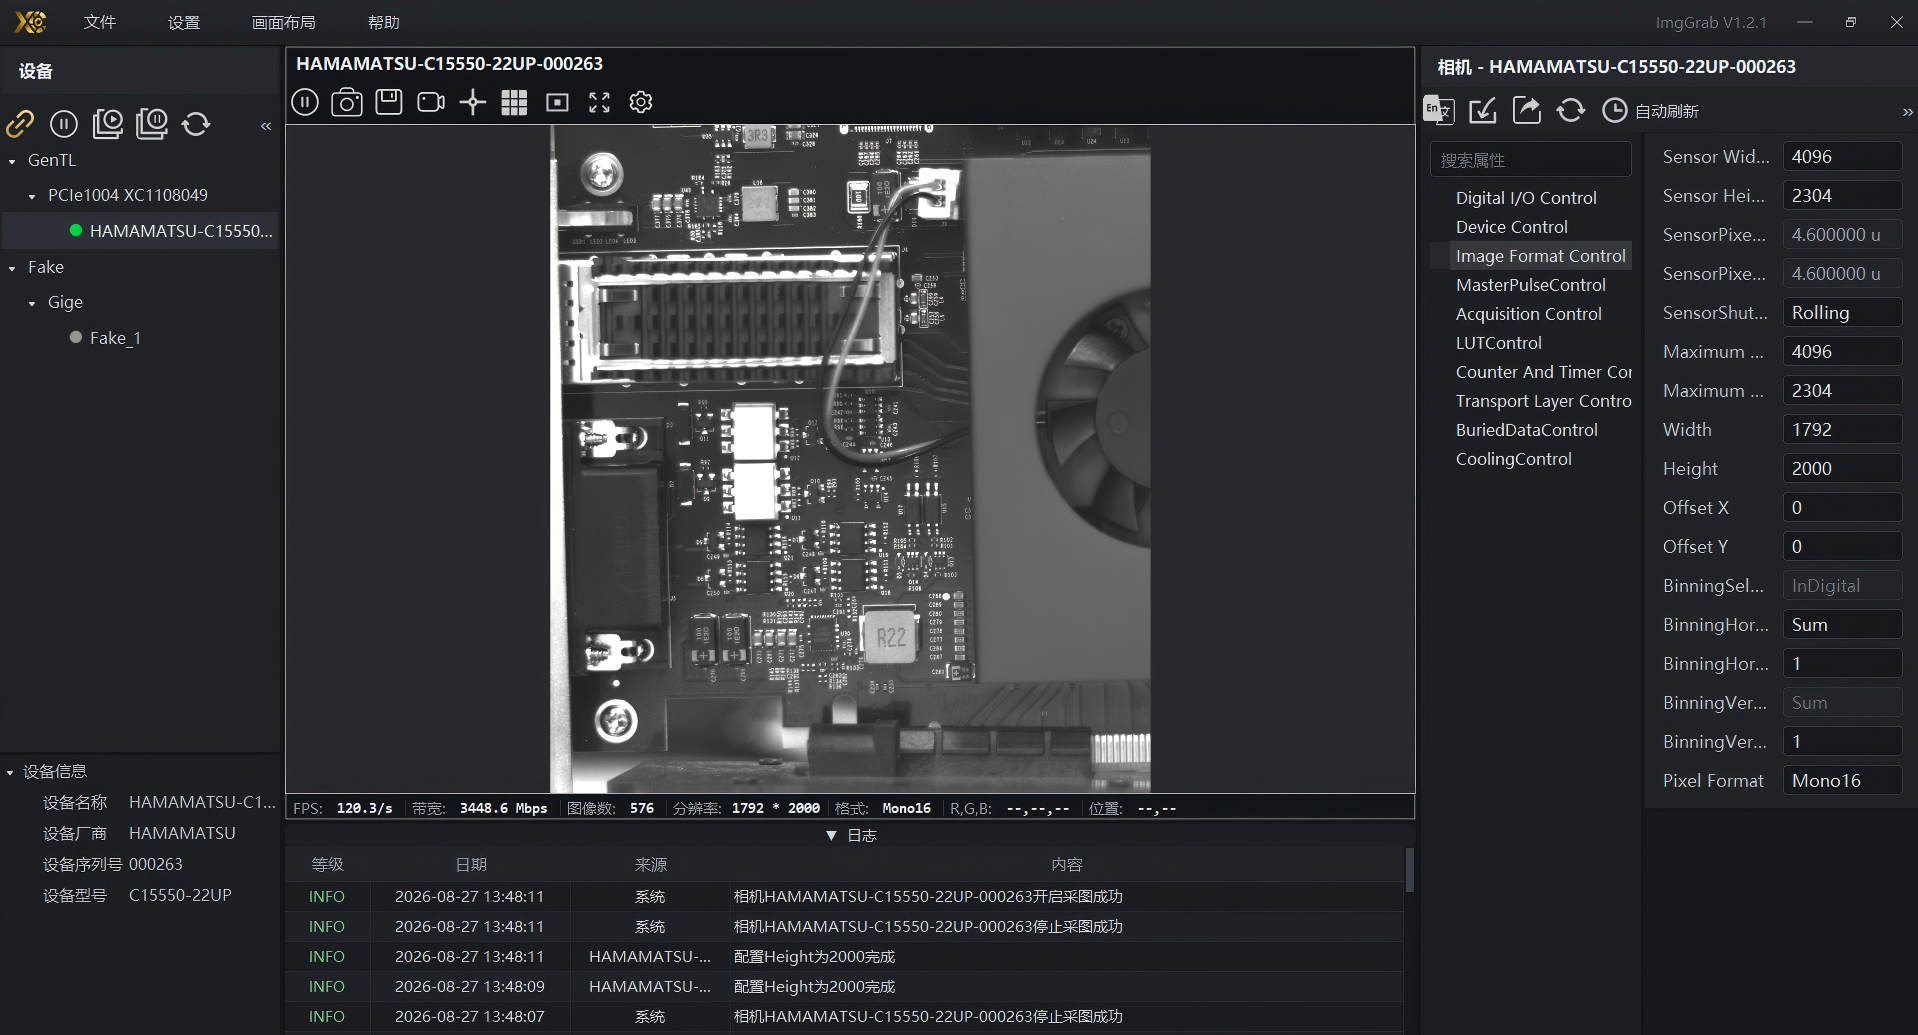Select Image Format Control category
Image resolution: width=1918 pixels, height=1035 pixels.
click(1541, 256)
